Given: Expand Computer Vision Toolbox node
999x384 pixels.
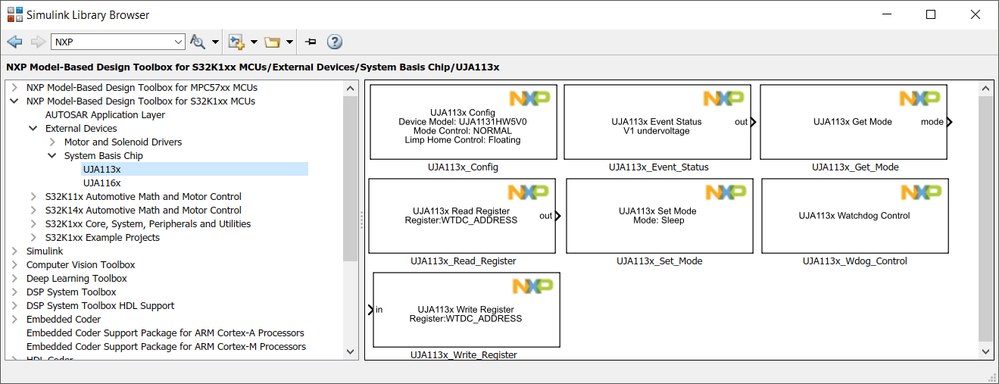Looking at the screenshot, I should tap(14, 265).
